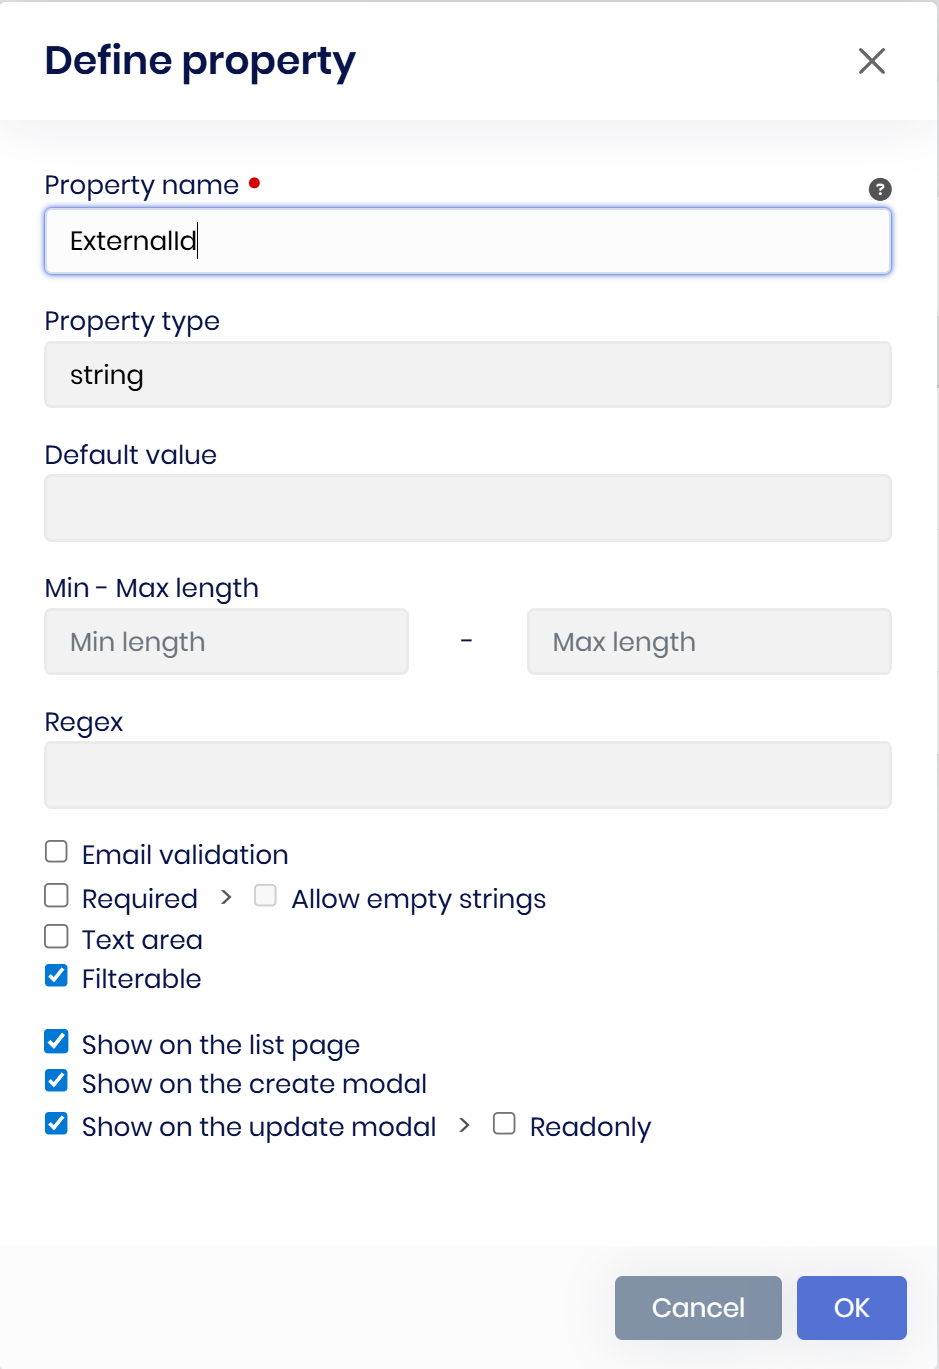
Task: Uncheck Show on the create modal
Action: point(57,1081)
